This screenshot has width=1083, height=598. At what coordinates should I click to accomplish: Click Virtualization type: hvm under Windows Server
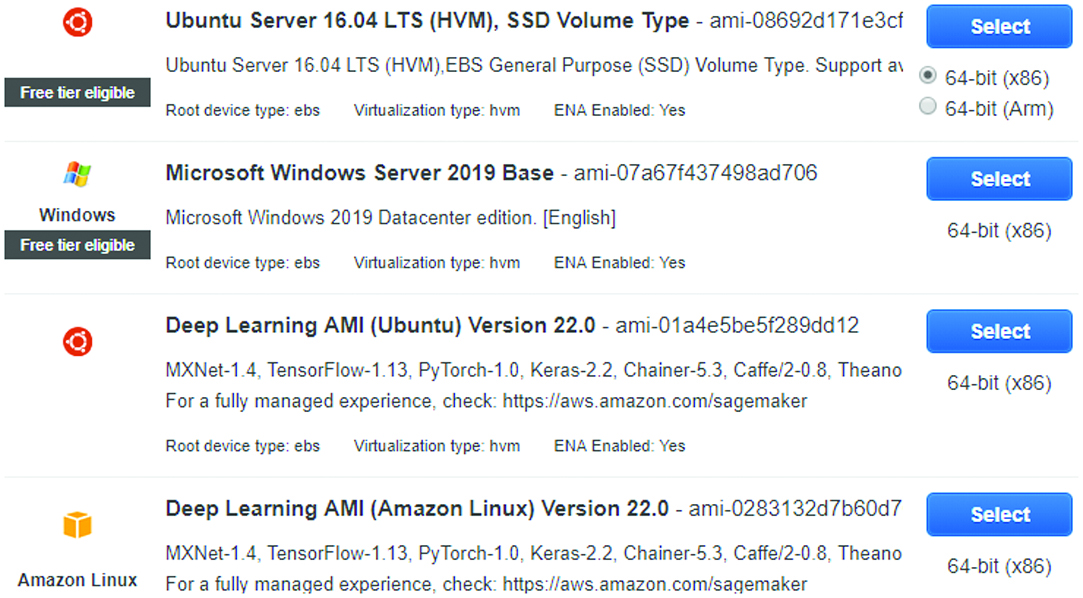[437, 263]
